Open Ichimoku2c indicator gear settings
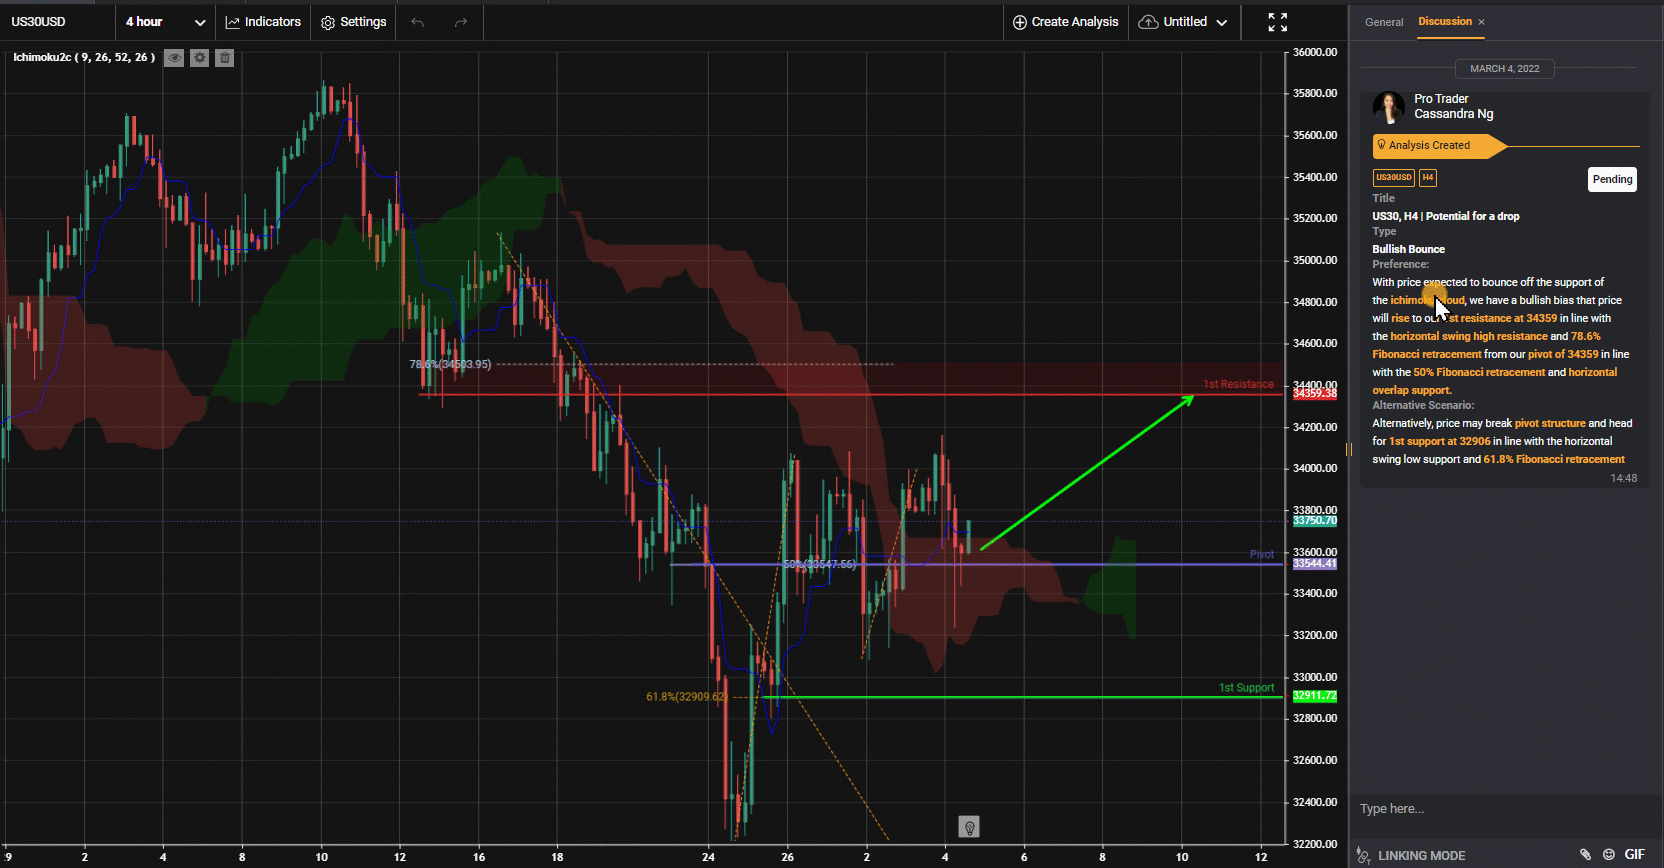This screenshot has width=1664, height=868. tap(200, 58)
